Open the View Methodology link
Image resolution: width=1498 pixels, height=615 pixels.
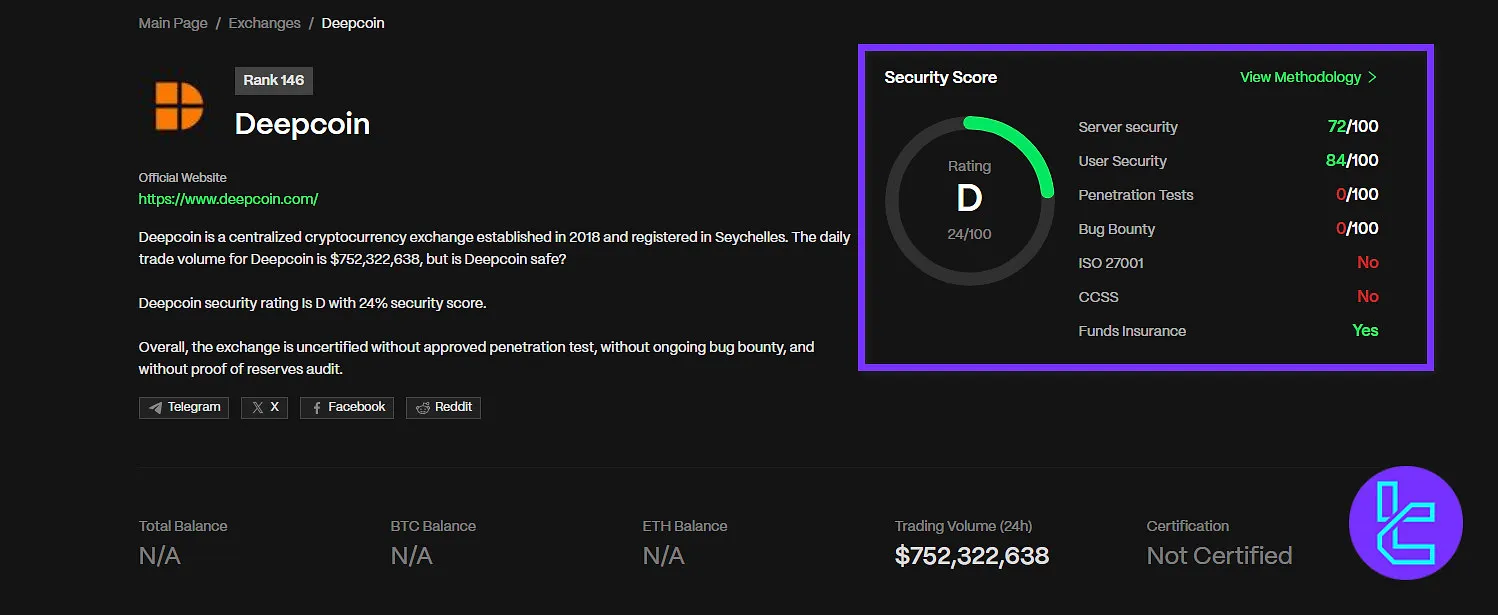[1300, 77]
